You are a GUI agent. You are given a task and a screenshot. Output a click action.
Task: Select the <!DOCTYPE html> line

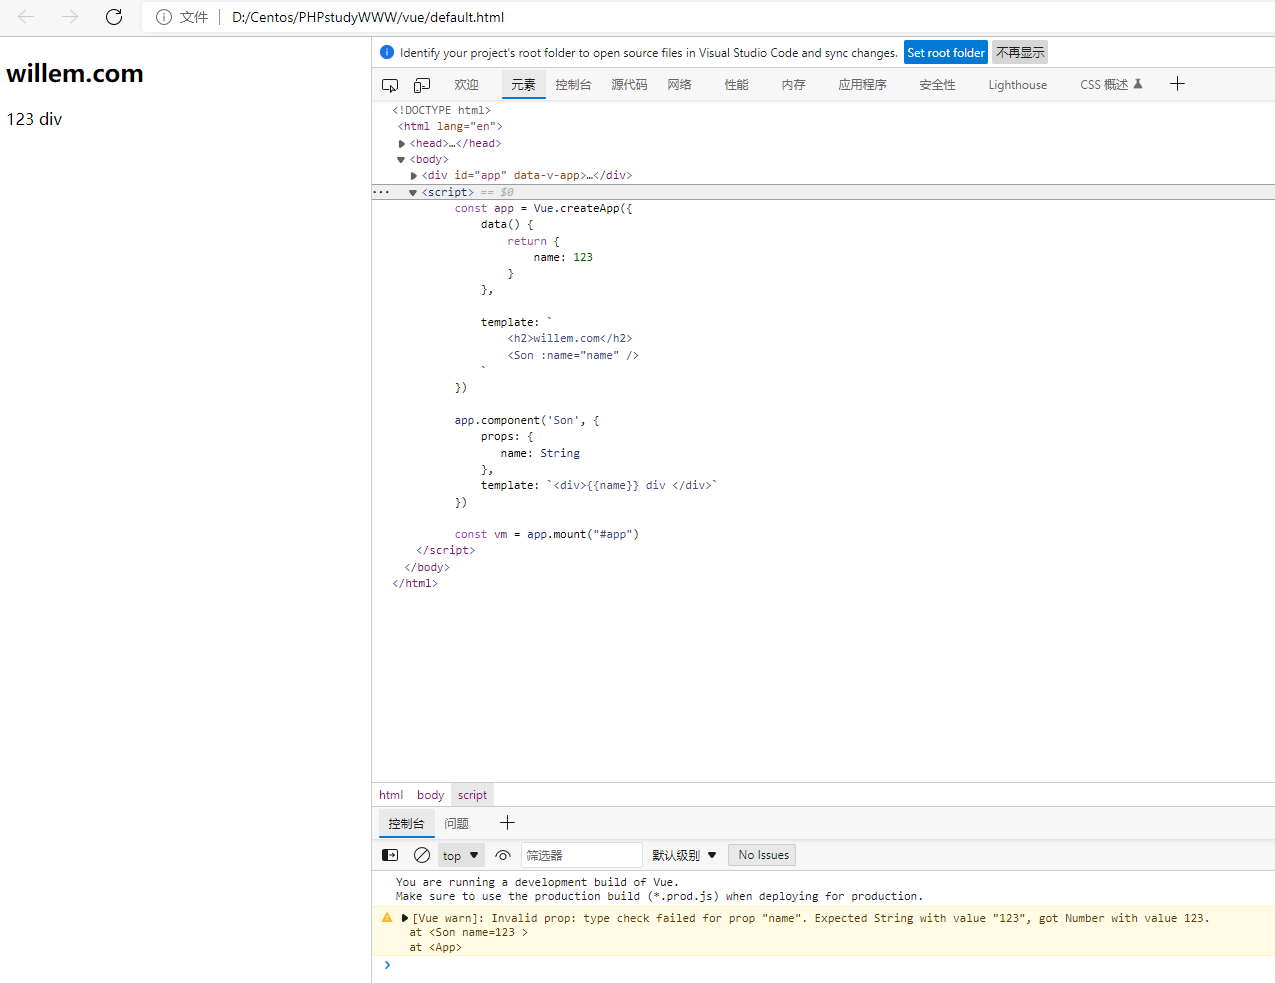[441, 110]
